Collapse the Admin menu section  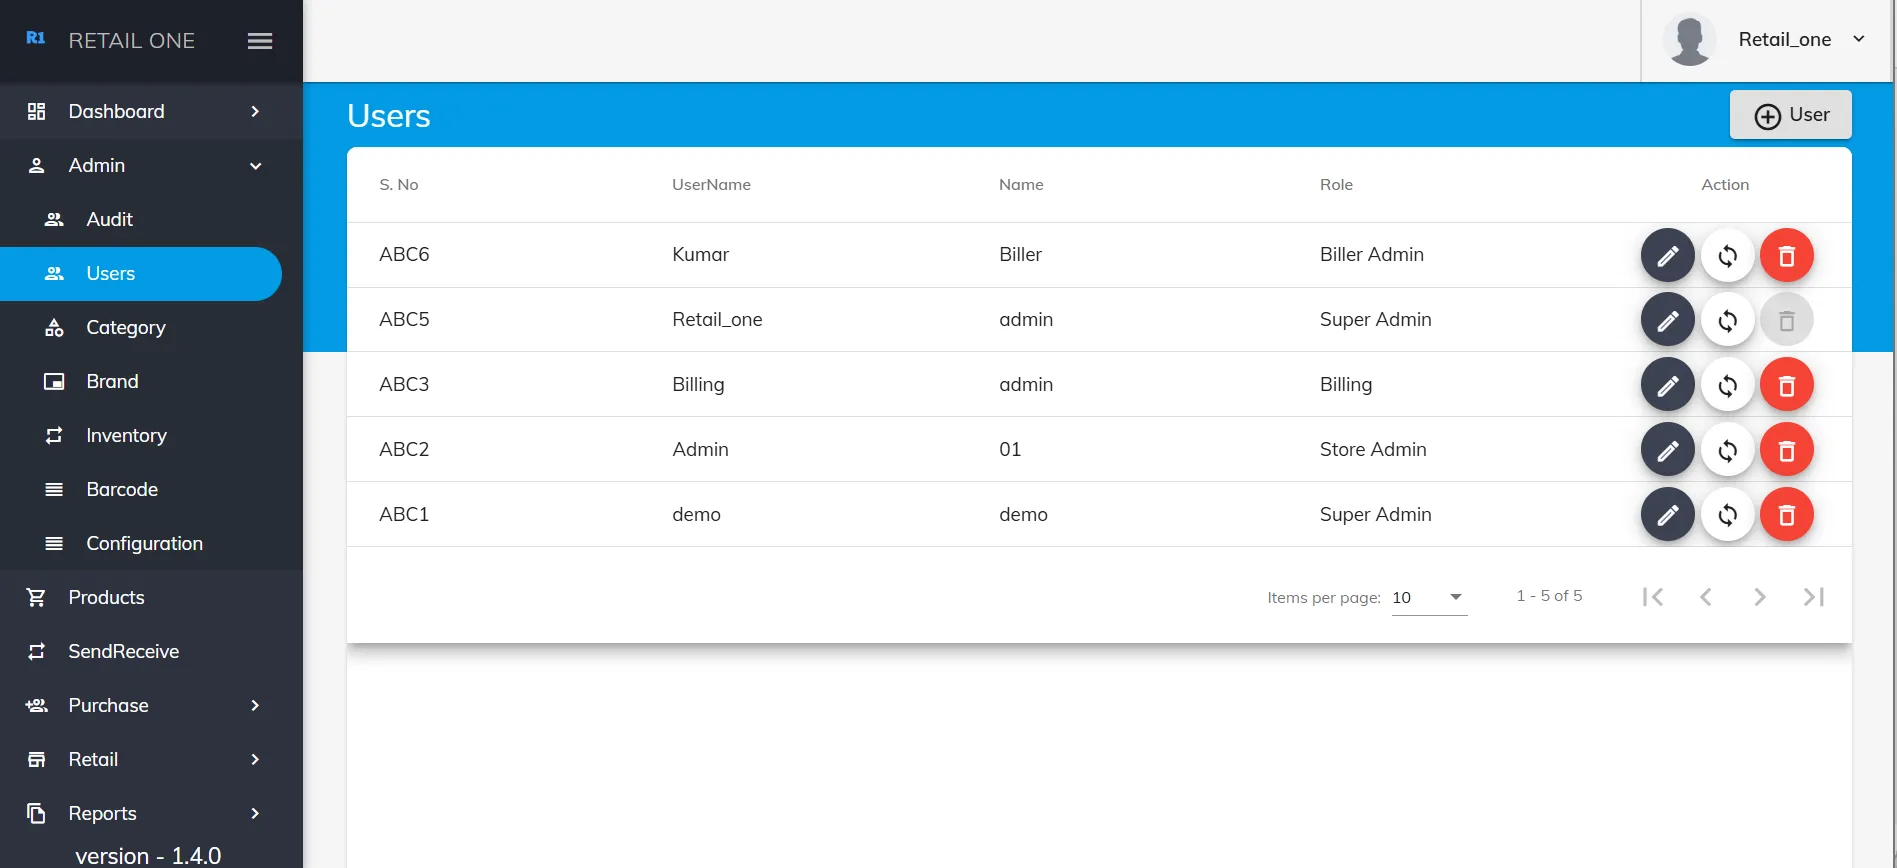pos(255,166)
